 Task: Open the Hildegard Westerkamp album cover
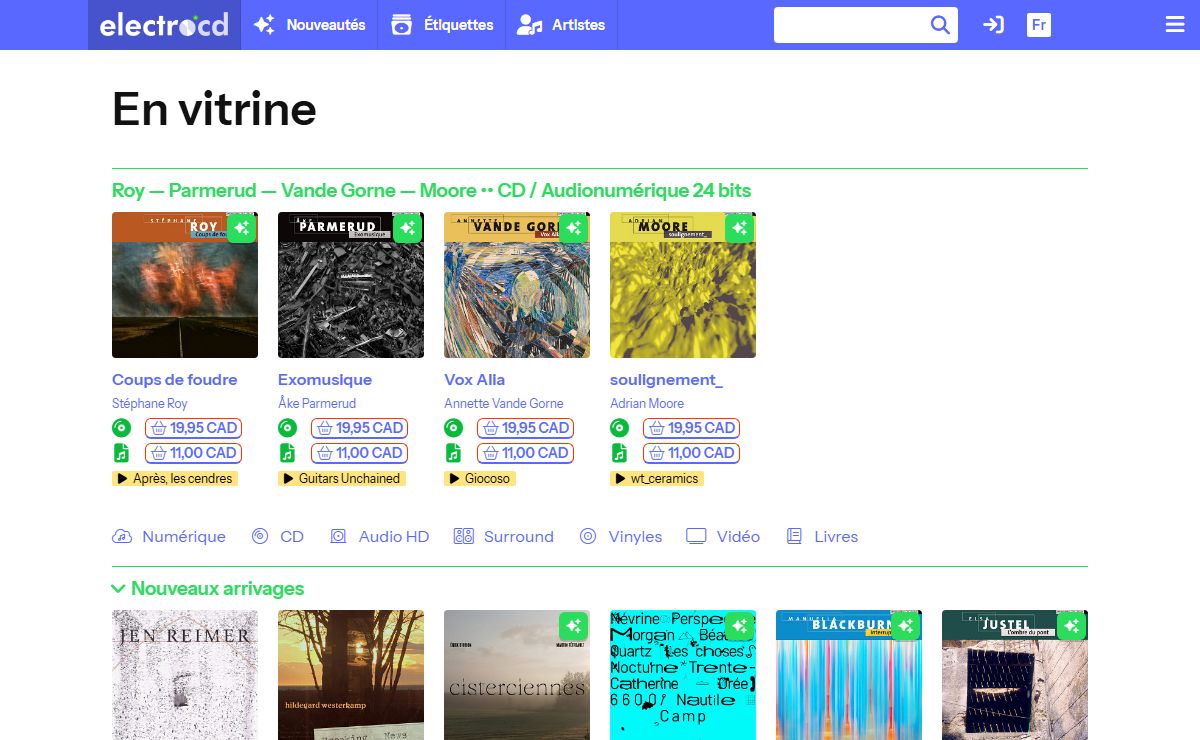(351, 675)
